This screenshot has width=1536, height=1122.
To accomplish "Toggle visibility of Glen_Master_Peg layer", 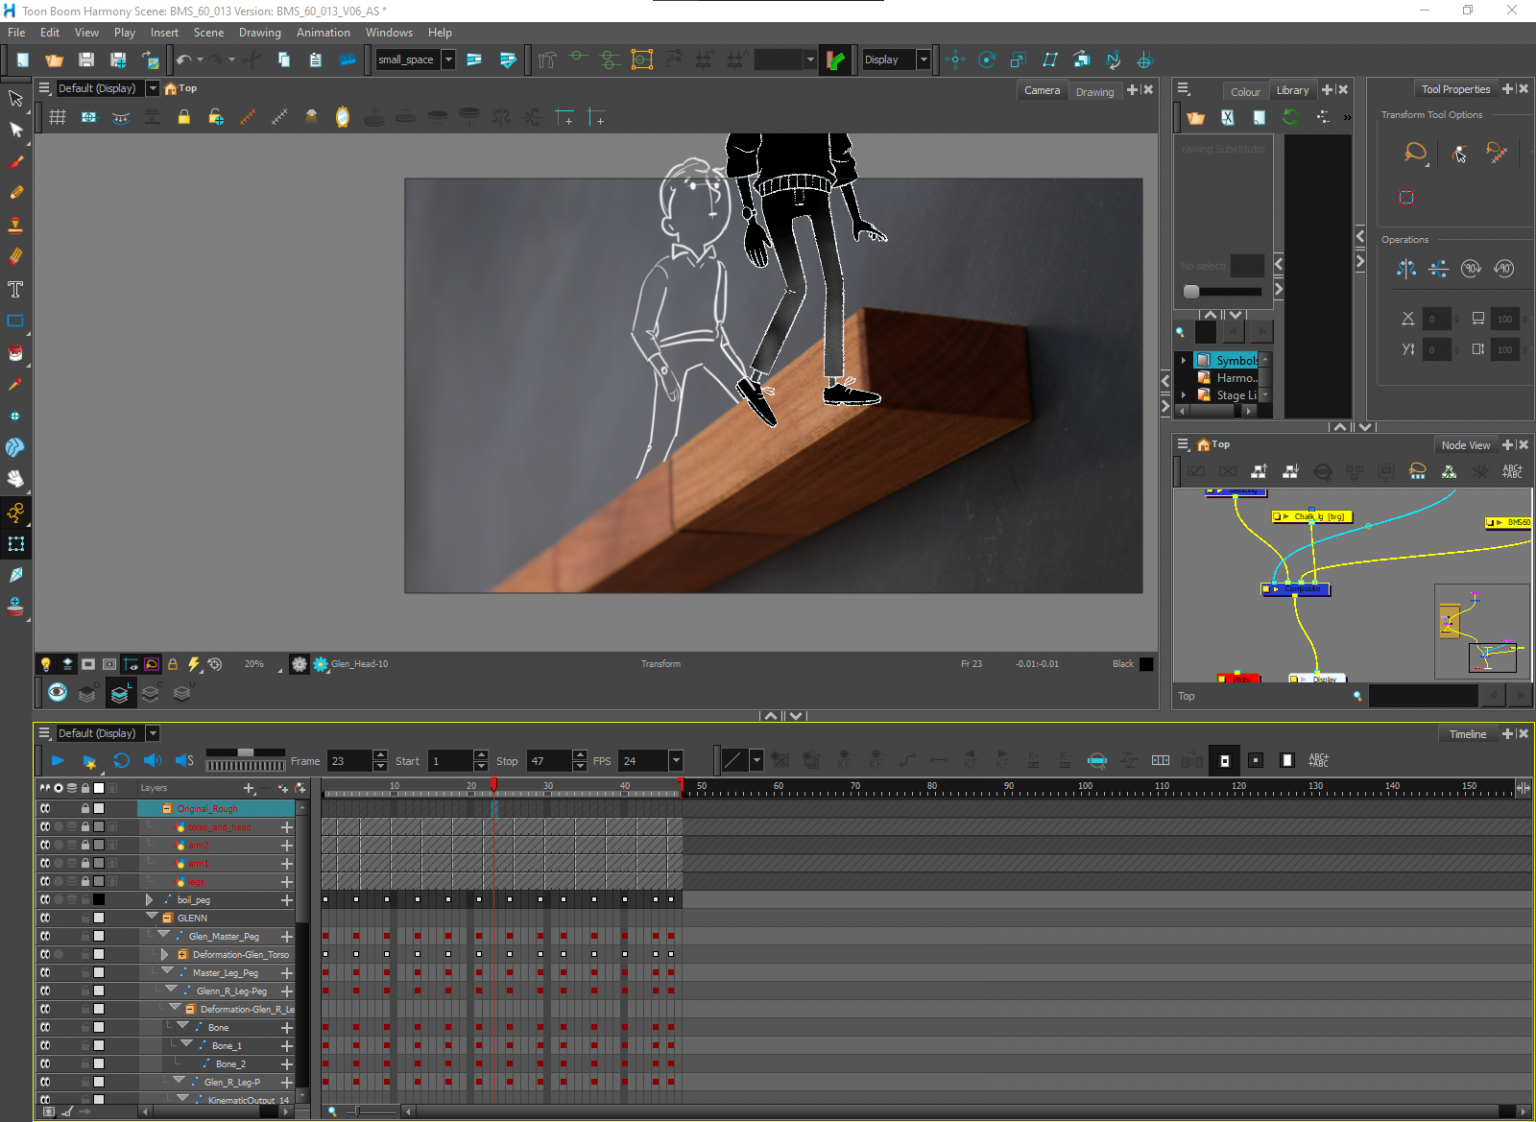I will [x=45, y=936].
